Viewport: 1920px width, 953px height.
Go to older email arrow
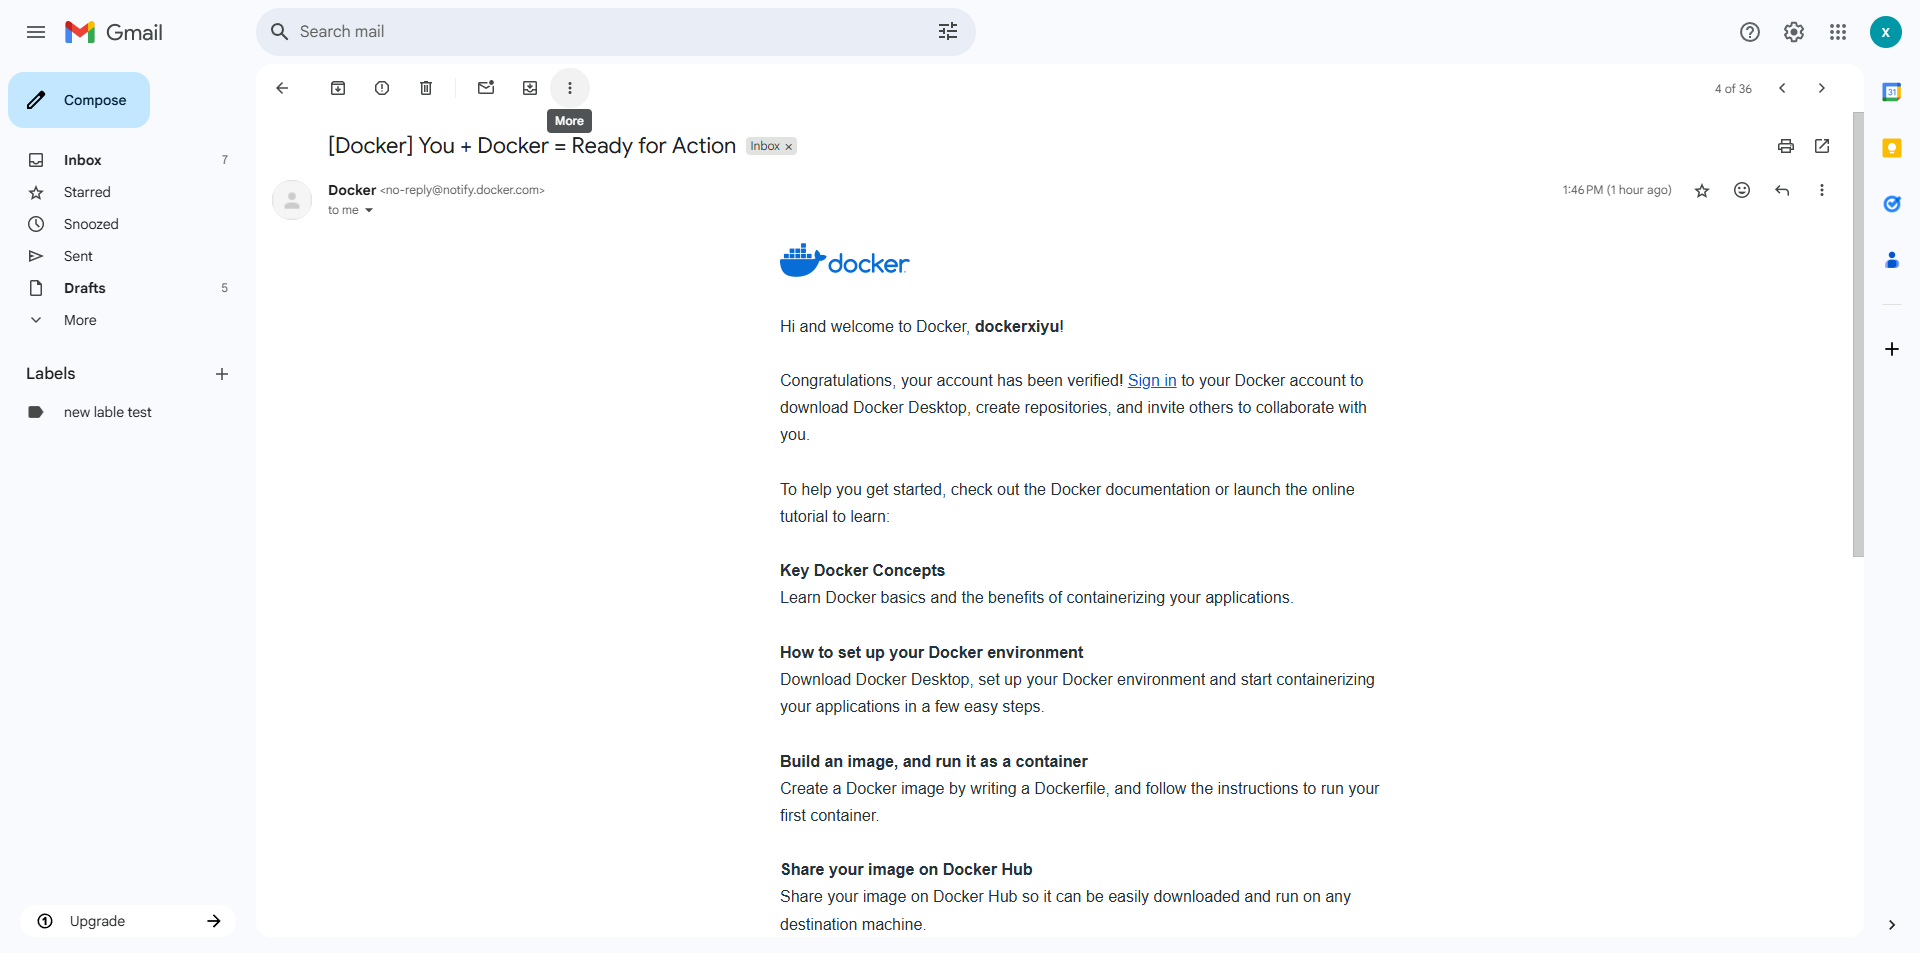coord(1822,88)
